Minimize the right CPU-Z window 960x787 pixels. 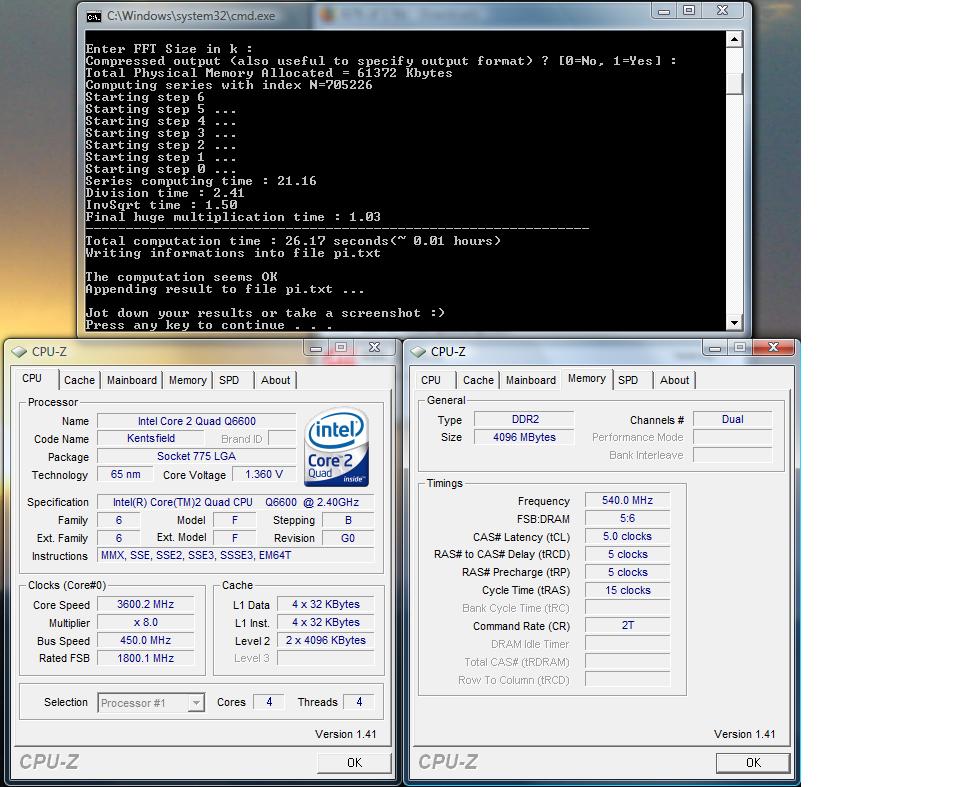click(714, 348)
